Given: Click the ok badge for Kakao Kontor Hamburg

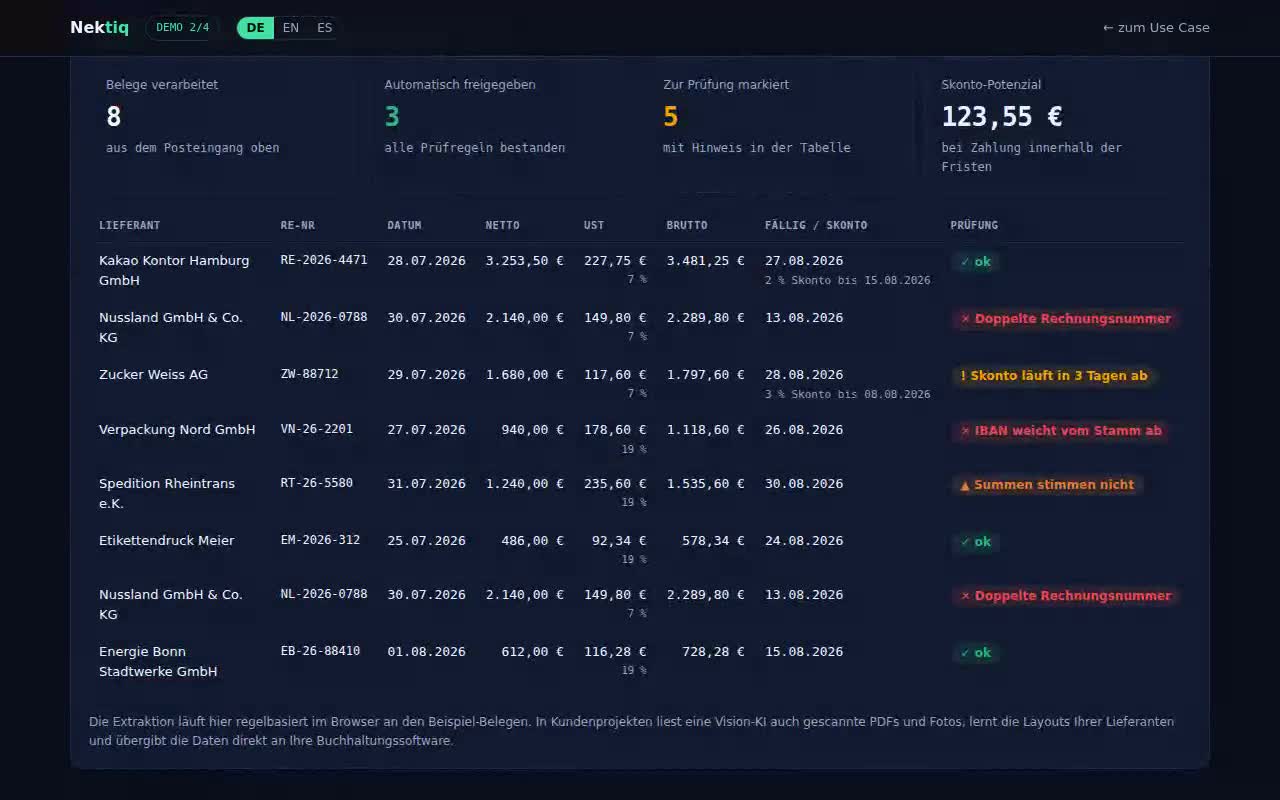Looking at the screenshot, I should (975, 262).
